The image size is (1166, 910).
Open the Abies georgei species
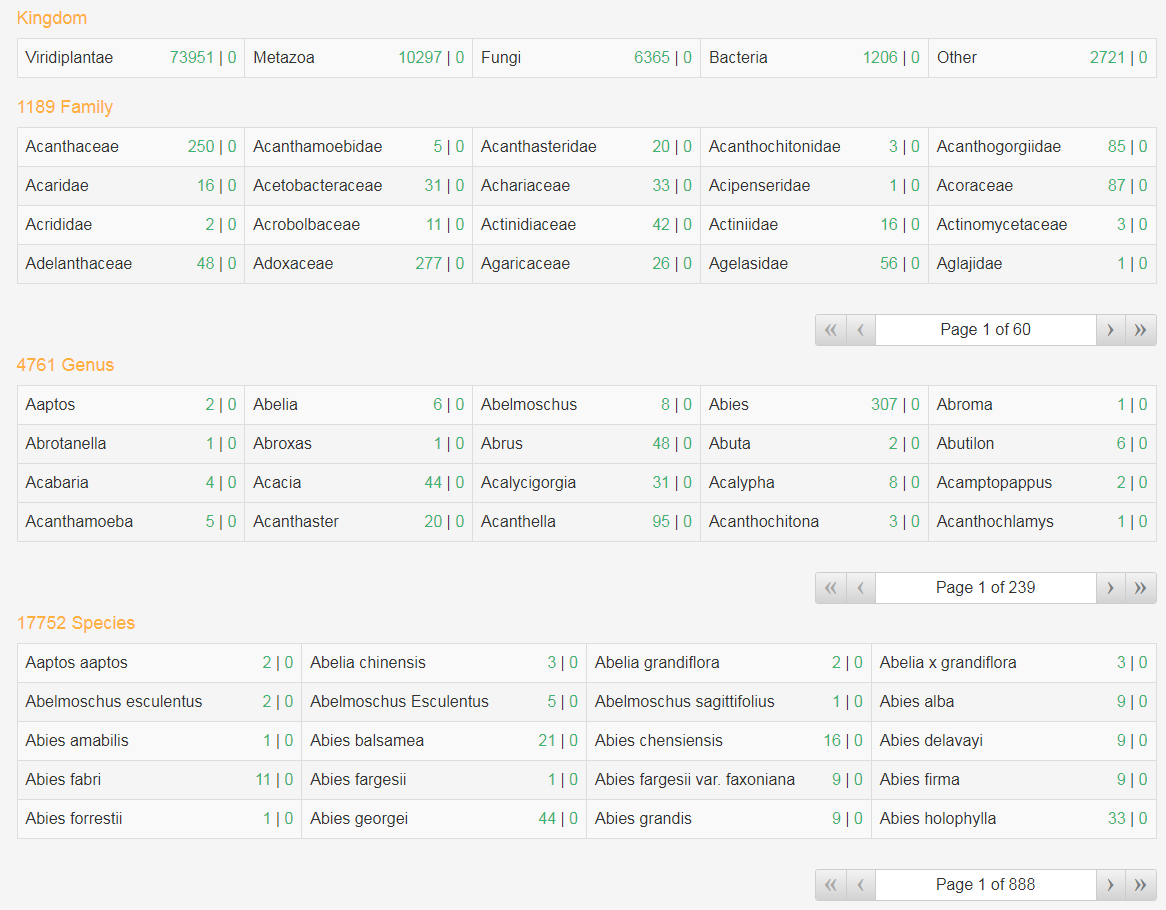[359, 819]
